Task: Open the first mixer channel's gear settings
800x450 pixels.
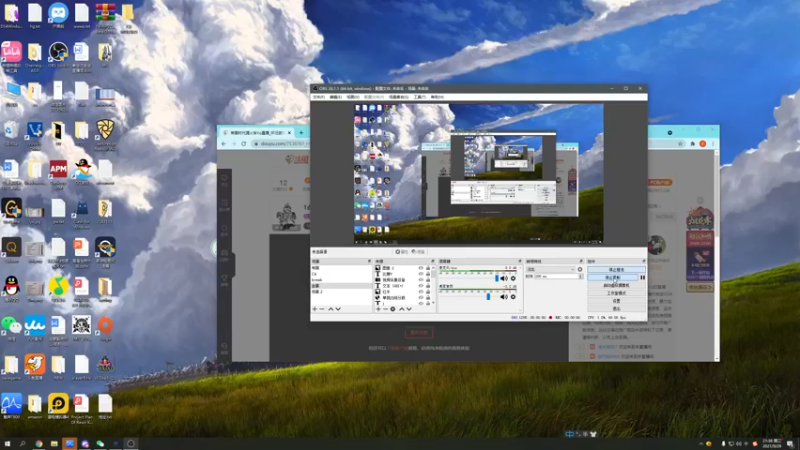Action: 513,279
